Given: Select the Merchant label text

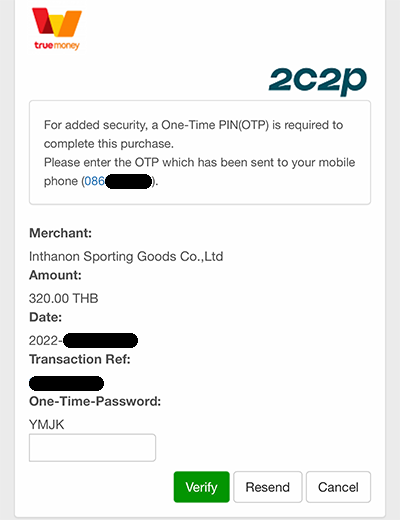Looking at the screenshot, I should [60, 233].
